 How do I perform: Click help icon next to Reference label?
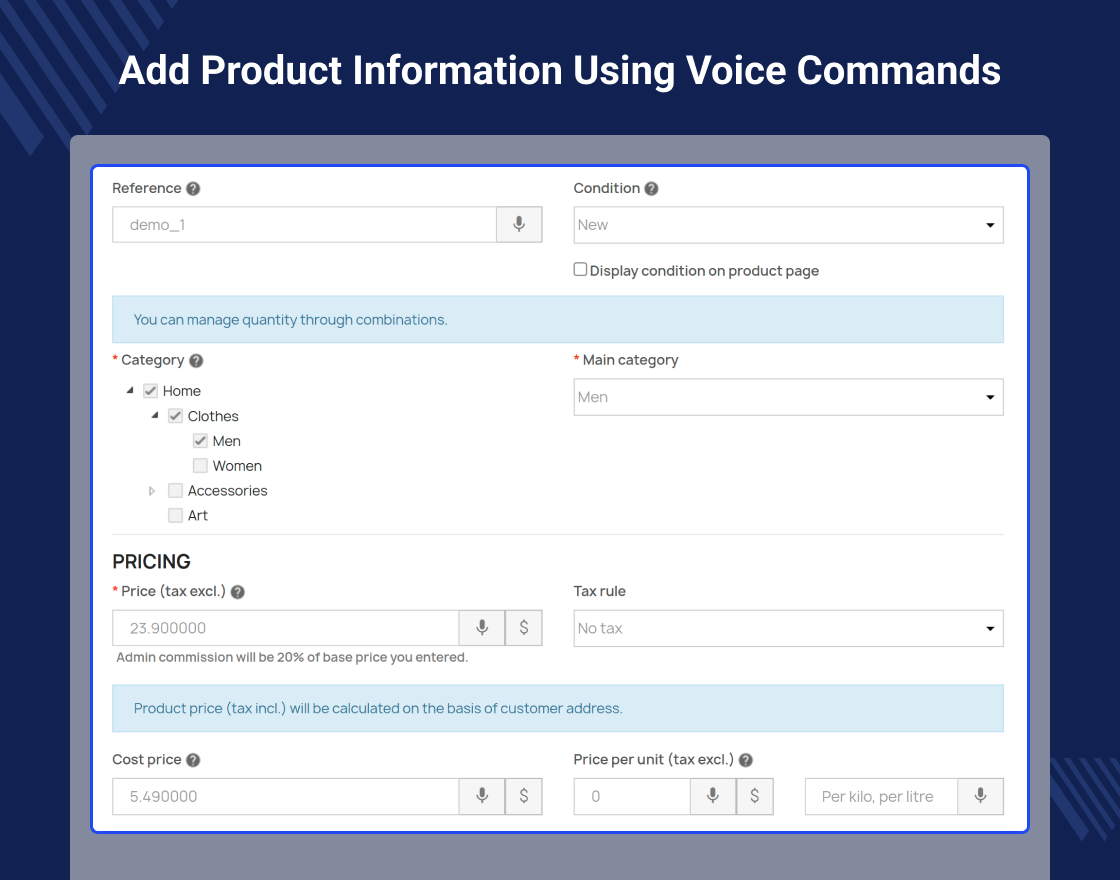coord(193,189)
